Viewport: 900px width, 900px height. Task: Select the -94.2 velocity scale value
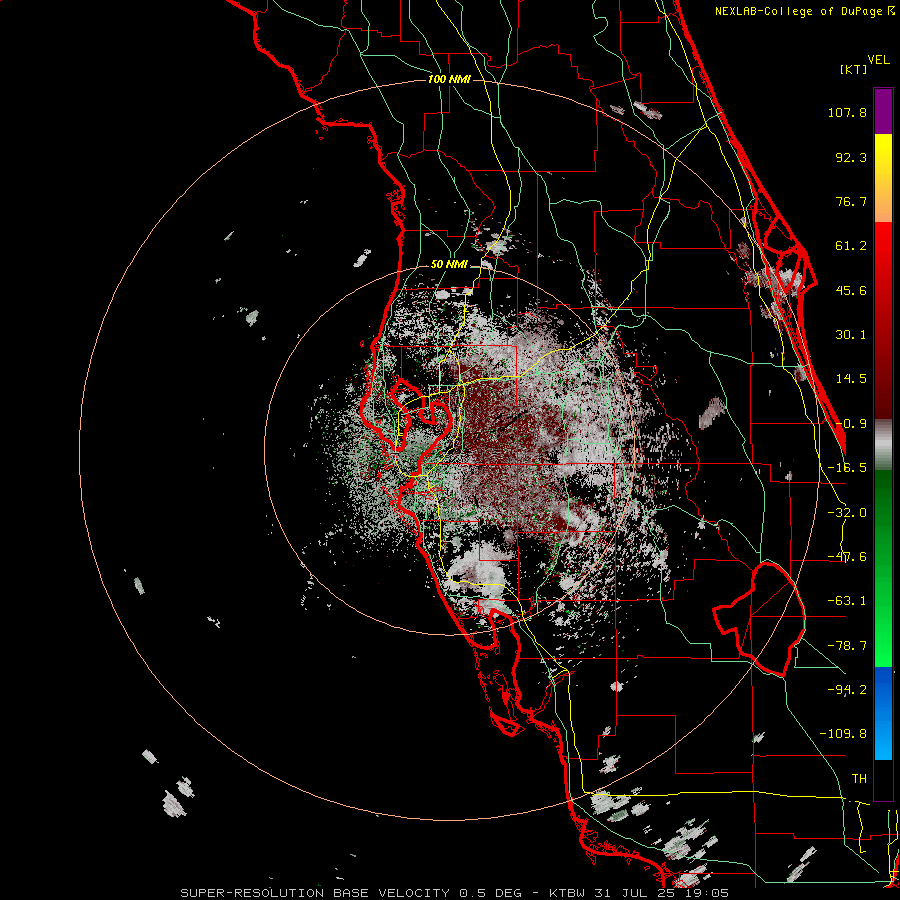(847, 690)
